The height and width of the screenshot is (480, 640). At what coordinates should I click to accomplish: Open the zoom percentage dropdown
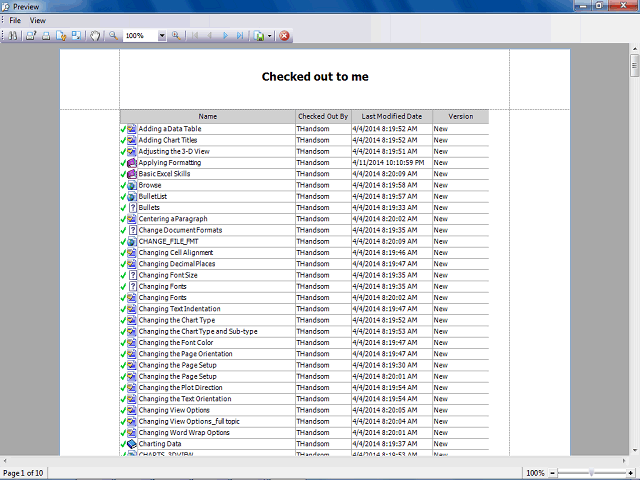click(162, 36)
